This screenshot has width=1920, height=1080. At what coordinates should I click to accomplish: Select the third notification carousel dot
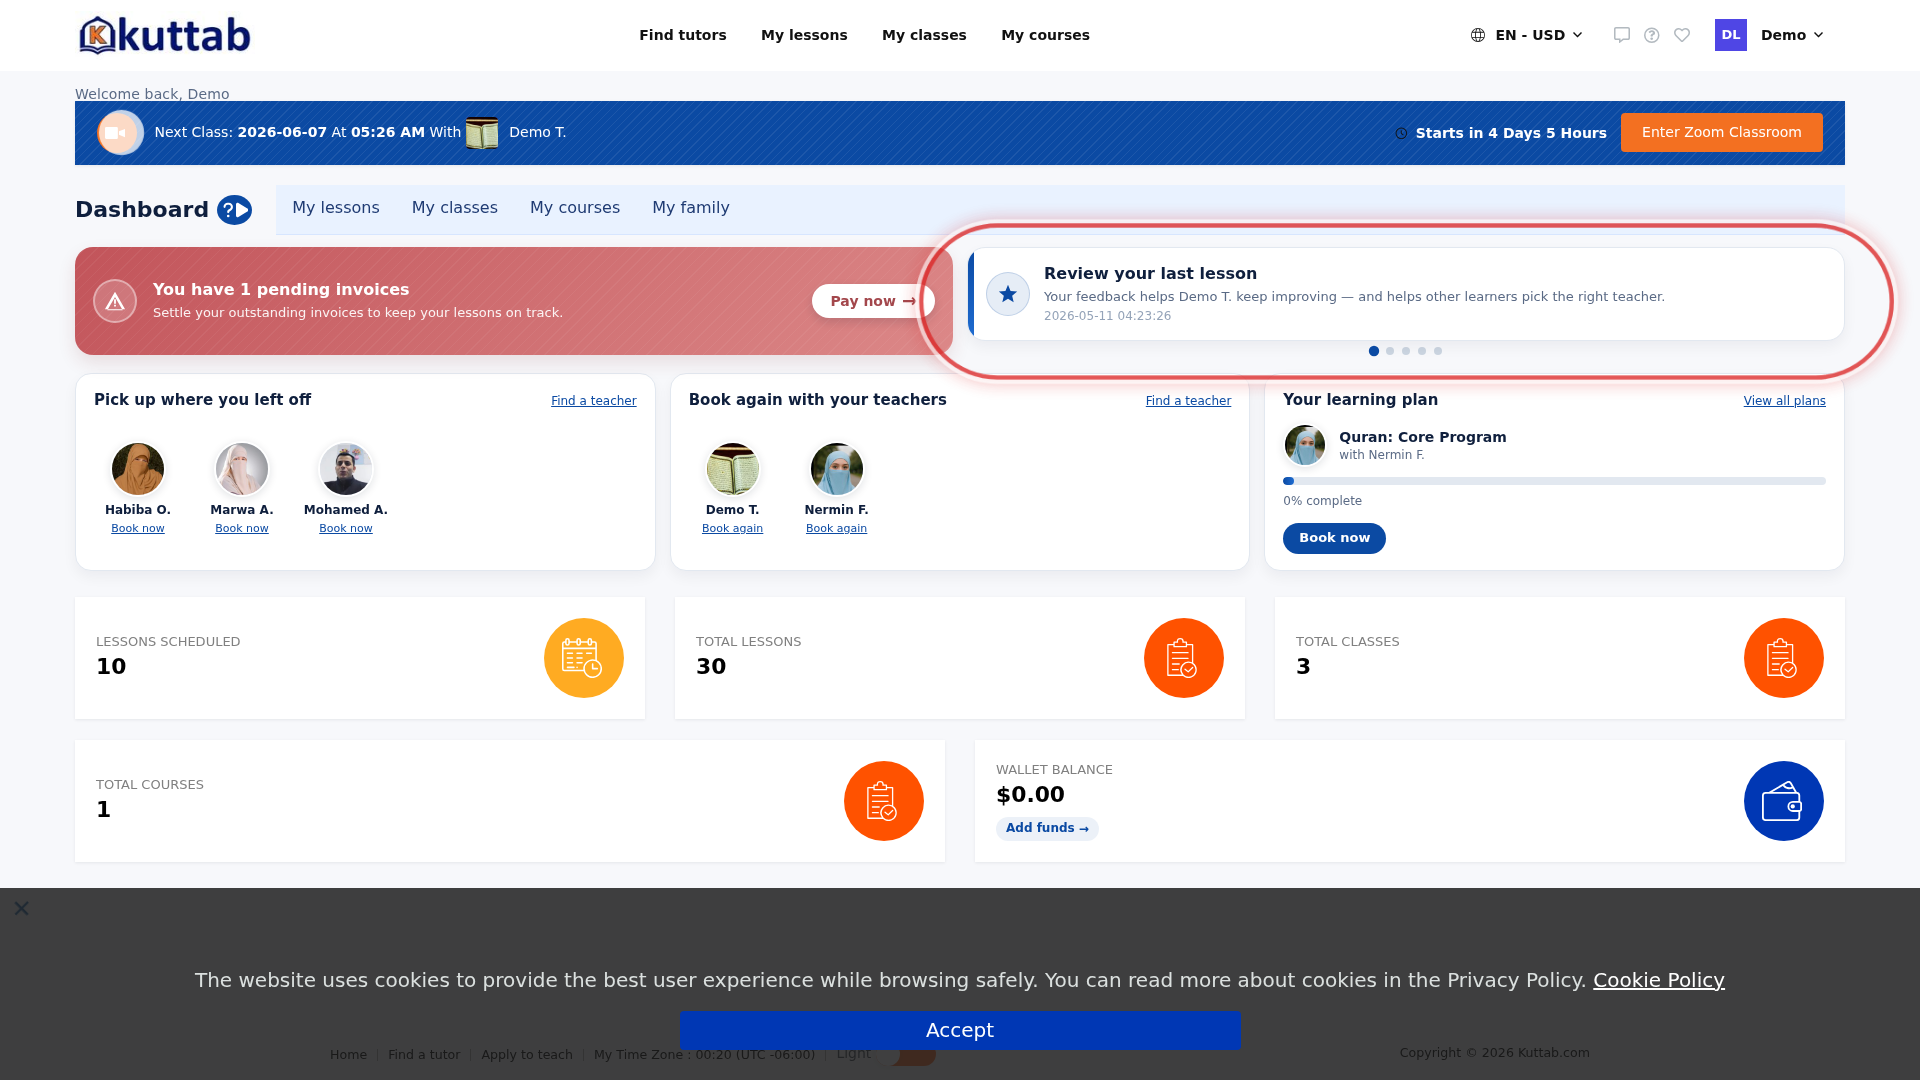pyautogui.click(x=1406, y=351)
